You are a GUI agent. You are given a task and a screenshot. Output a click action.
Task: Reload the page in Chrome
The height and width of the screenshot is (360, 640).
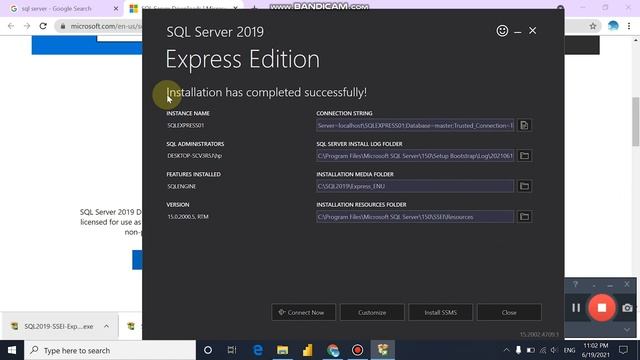point(43,26)
